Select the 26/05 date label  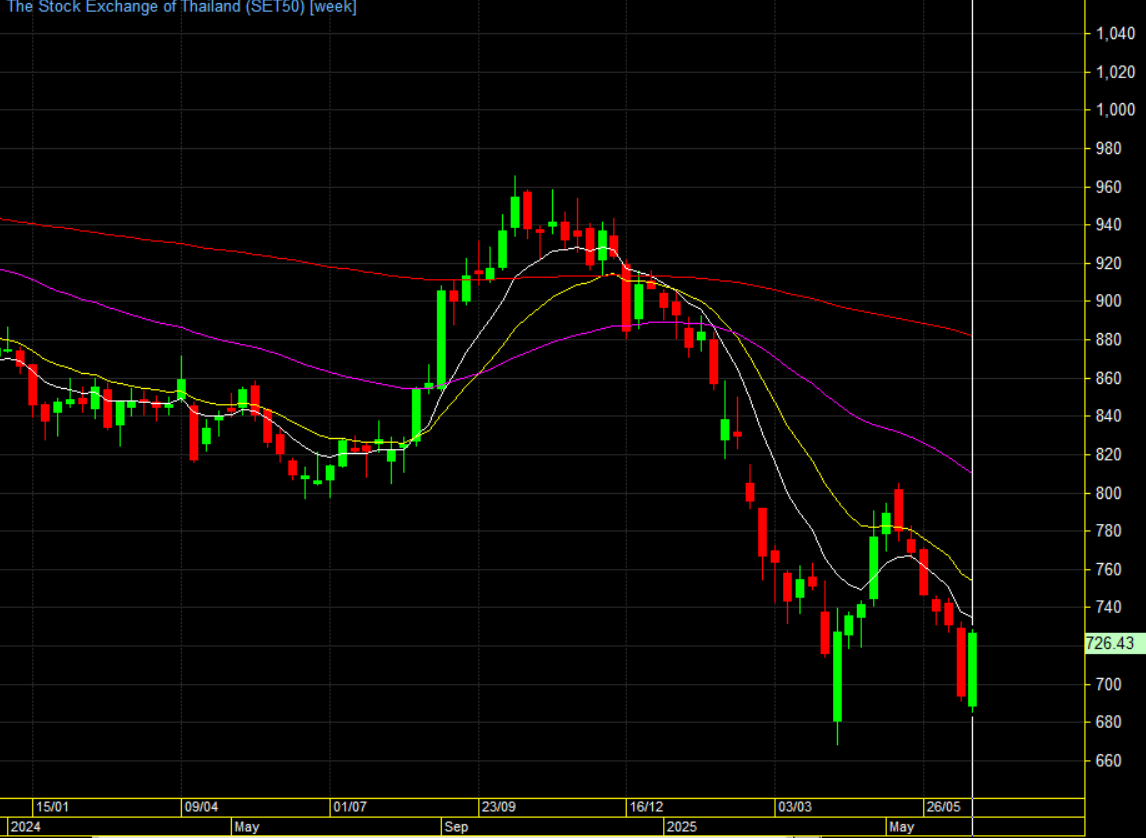(x=943, y=807)
